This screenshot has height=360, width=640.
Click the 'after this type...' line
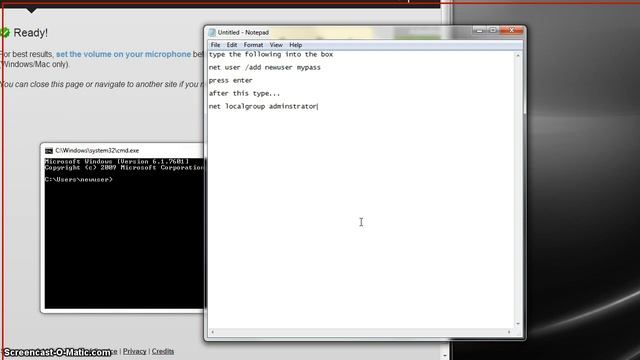pos(244,93)
